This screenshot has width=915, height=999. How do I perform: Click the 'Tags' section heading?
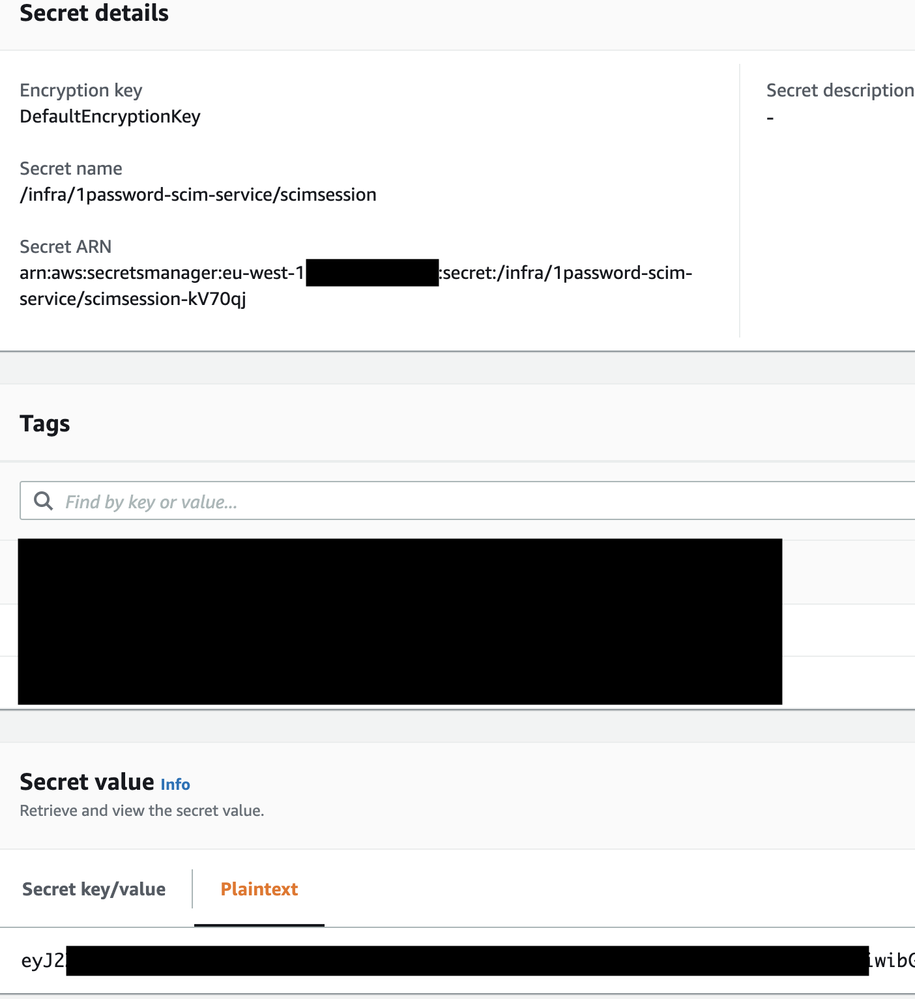45,423
